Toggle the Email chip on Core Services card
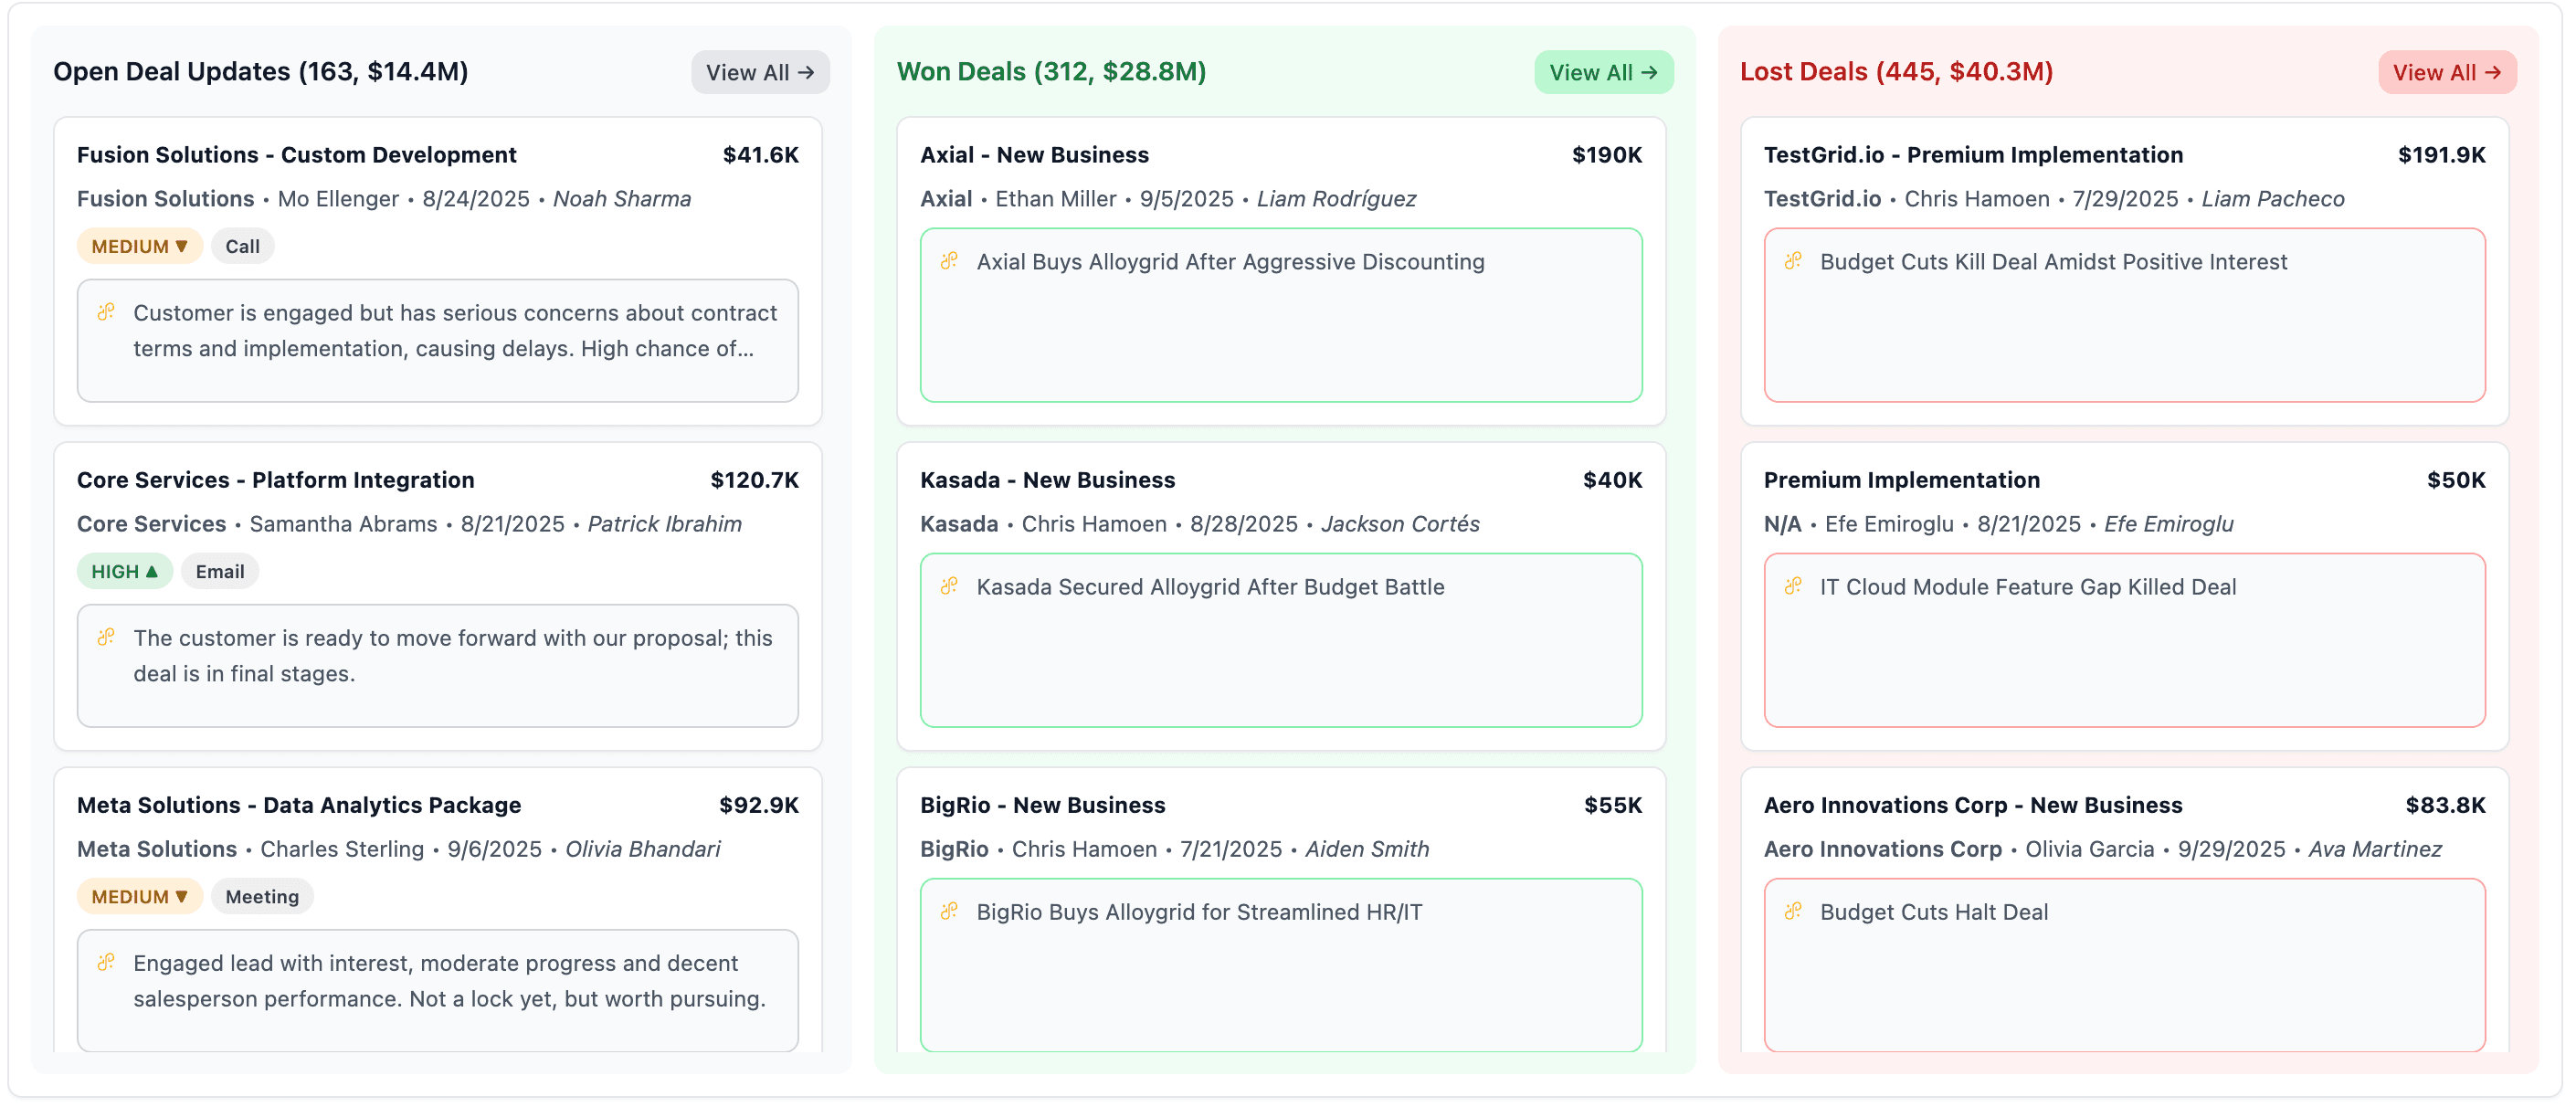Image resolution: width=2576 pixels, height=1107 pixels. coord(220,571)
